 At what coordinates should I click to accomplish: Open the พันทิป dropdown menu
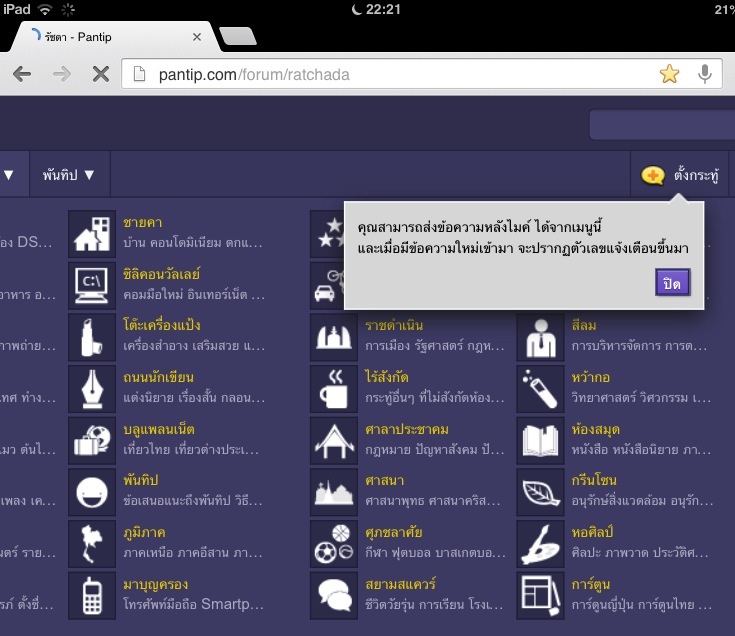[x=68, y=174]
